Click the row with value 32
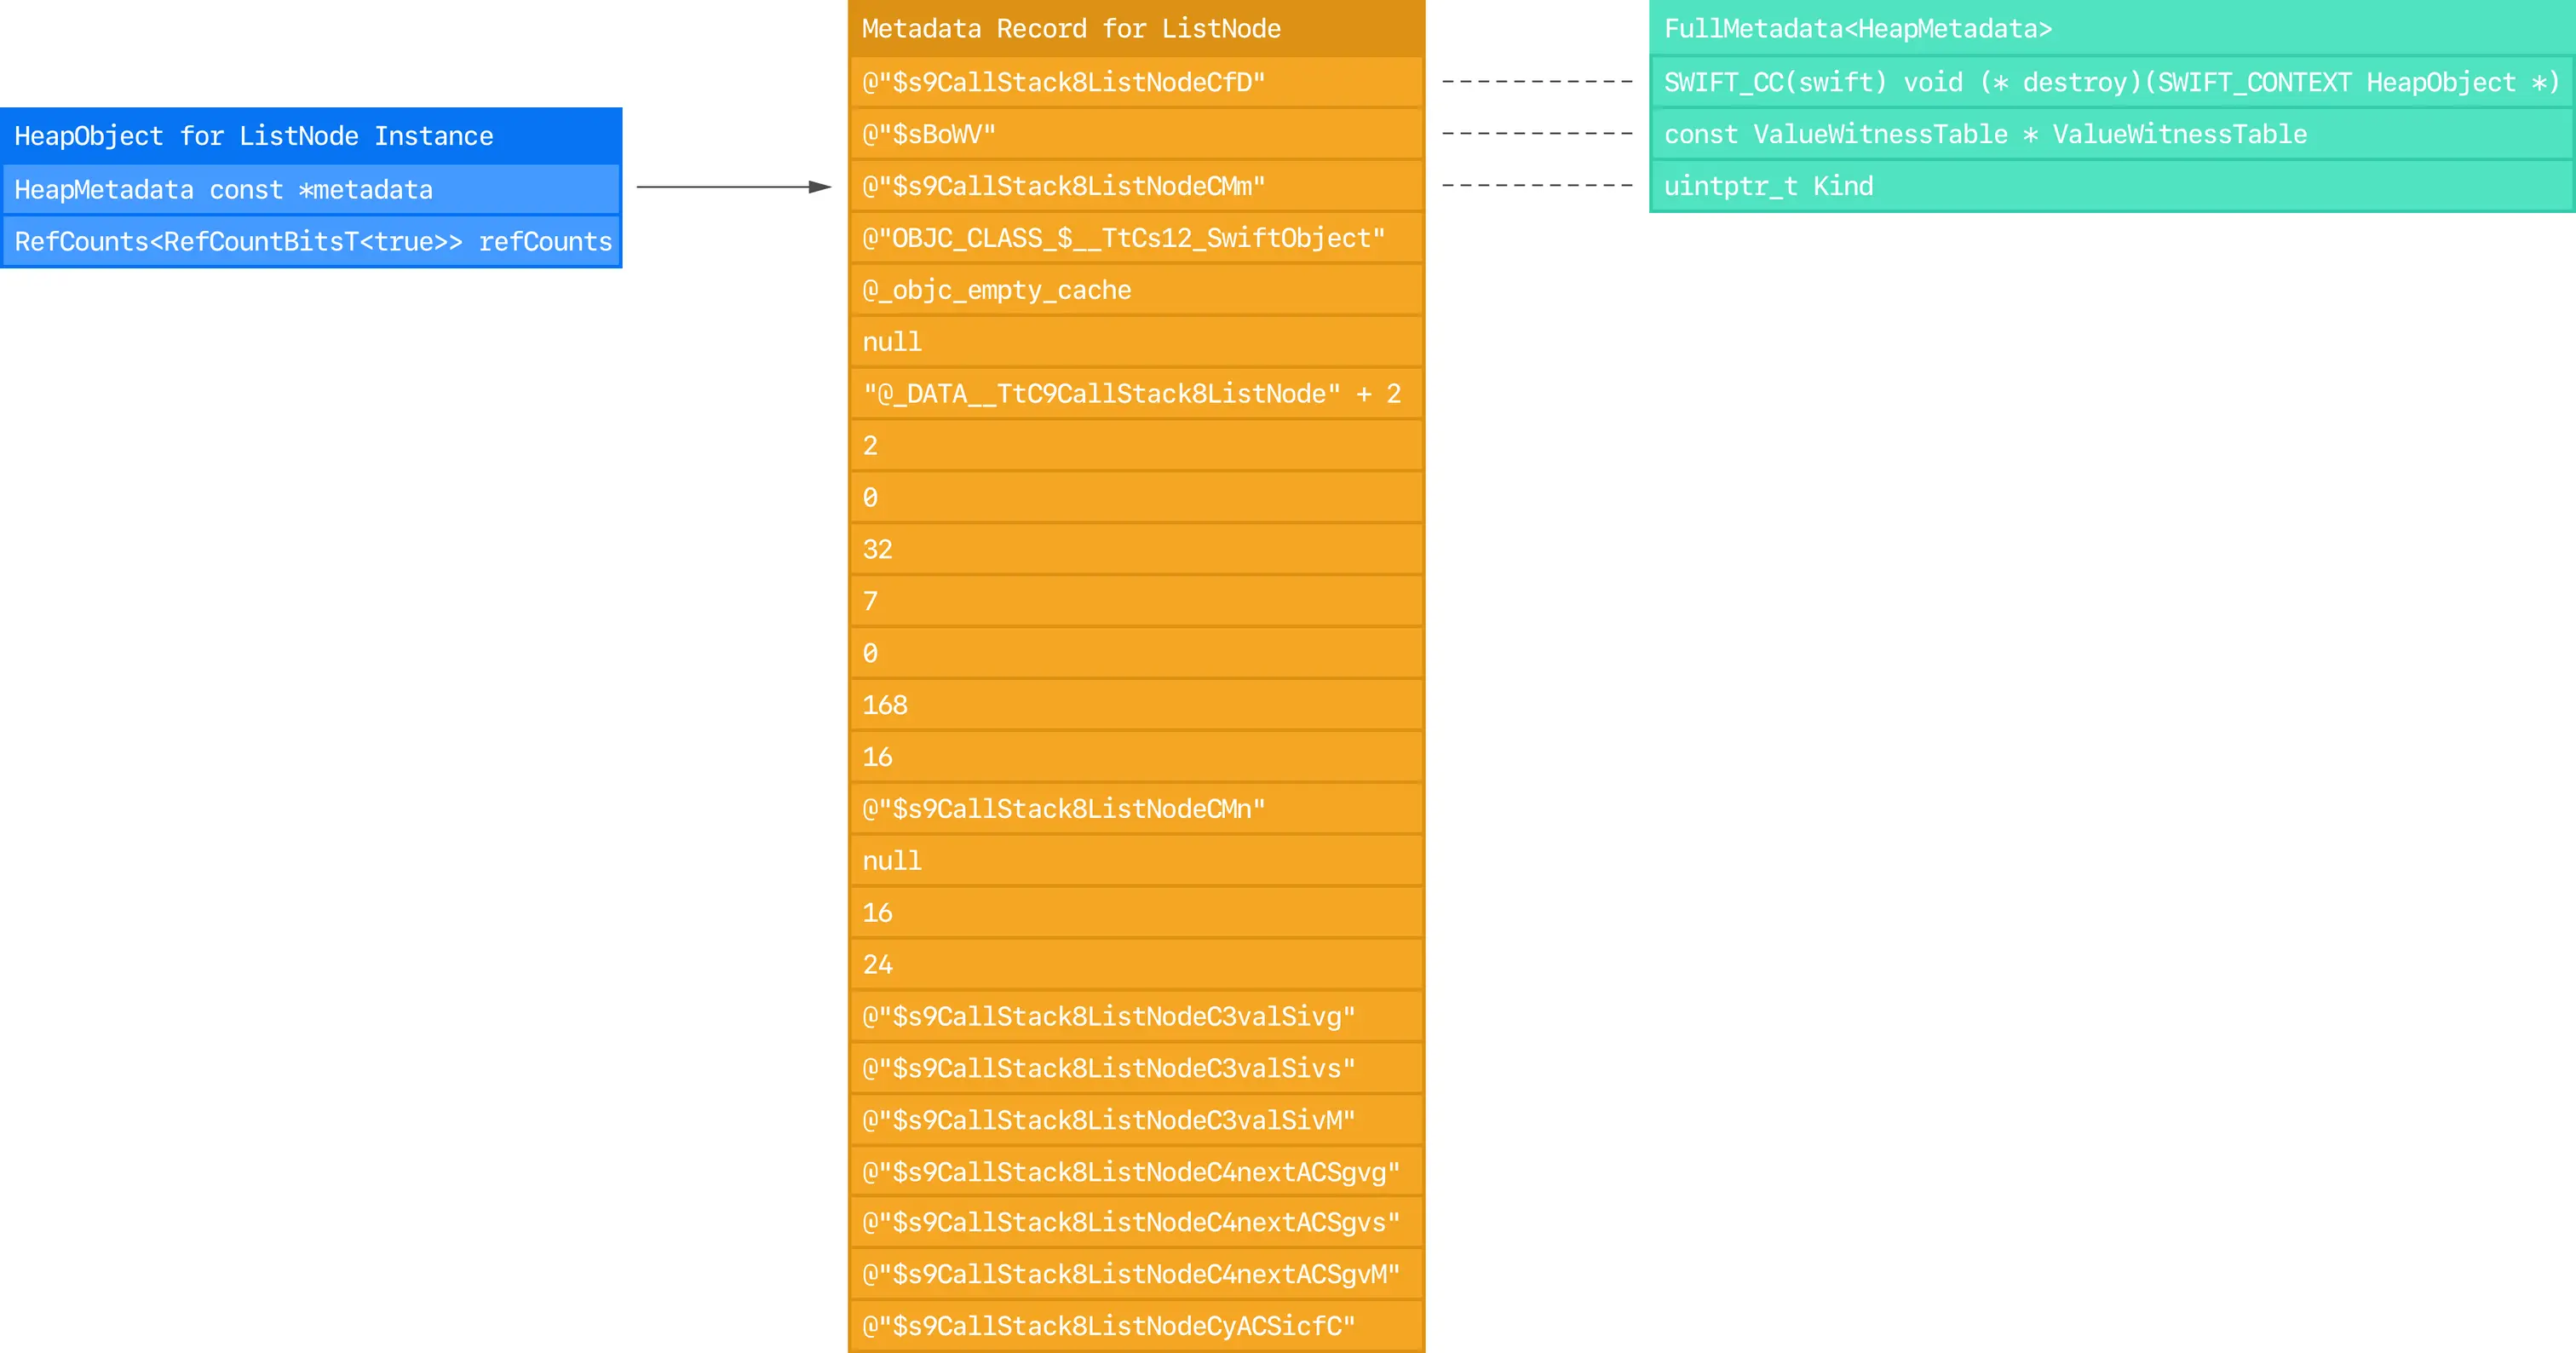 (x=1136, y=549)
